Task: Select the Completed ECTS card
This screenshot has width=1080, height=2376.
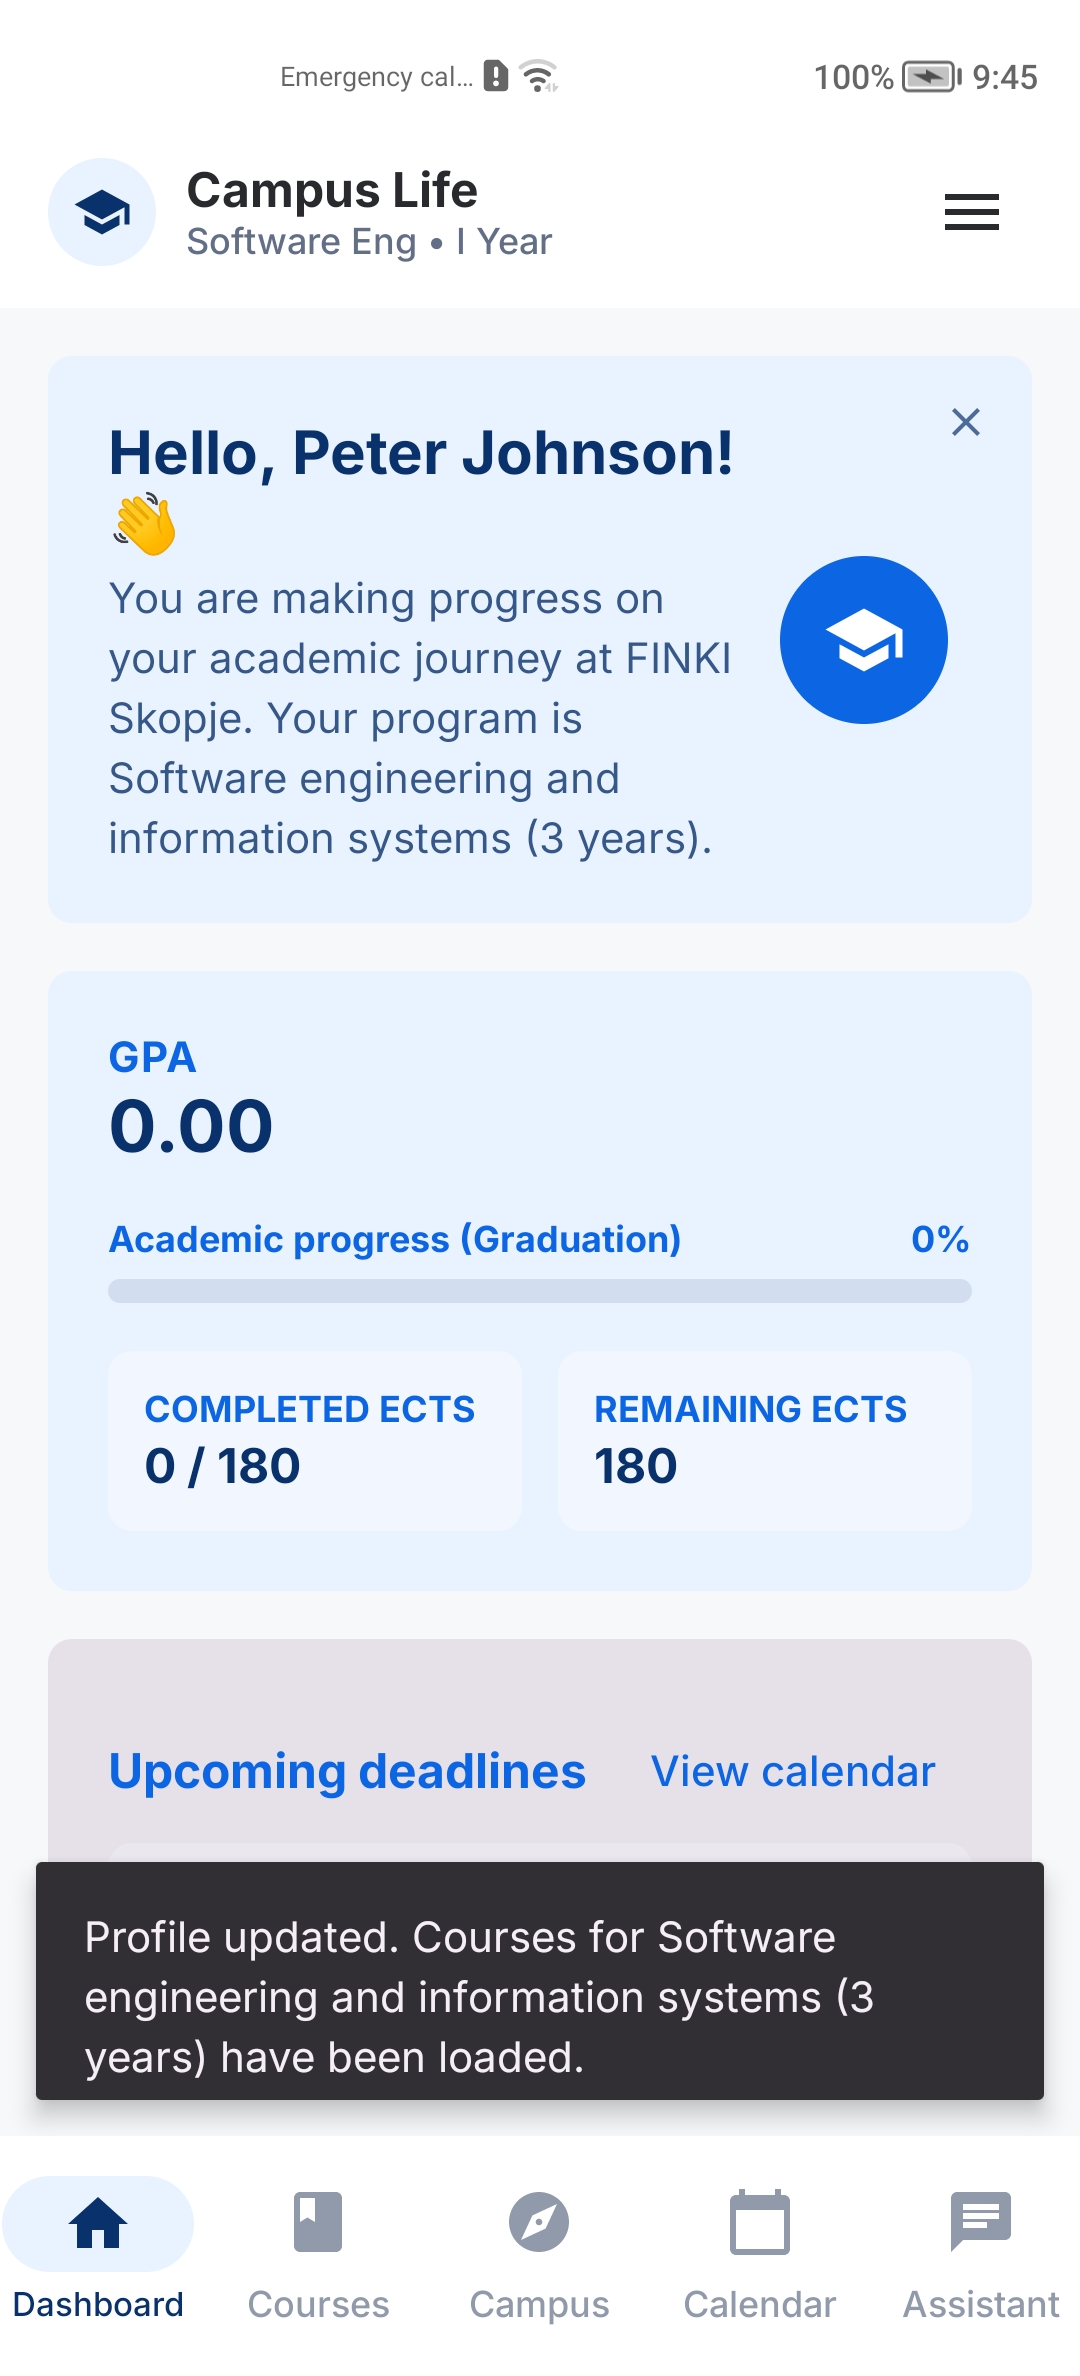Action: [314, 1441]
